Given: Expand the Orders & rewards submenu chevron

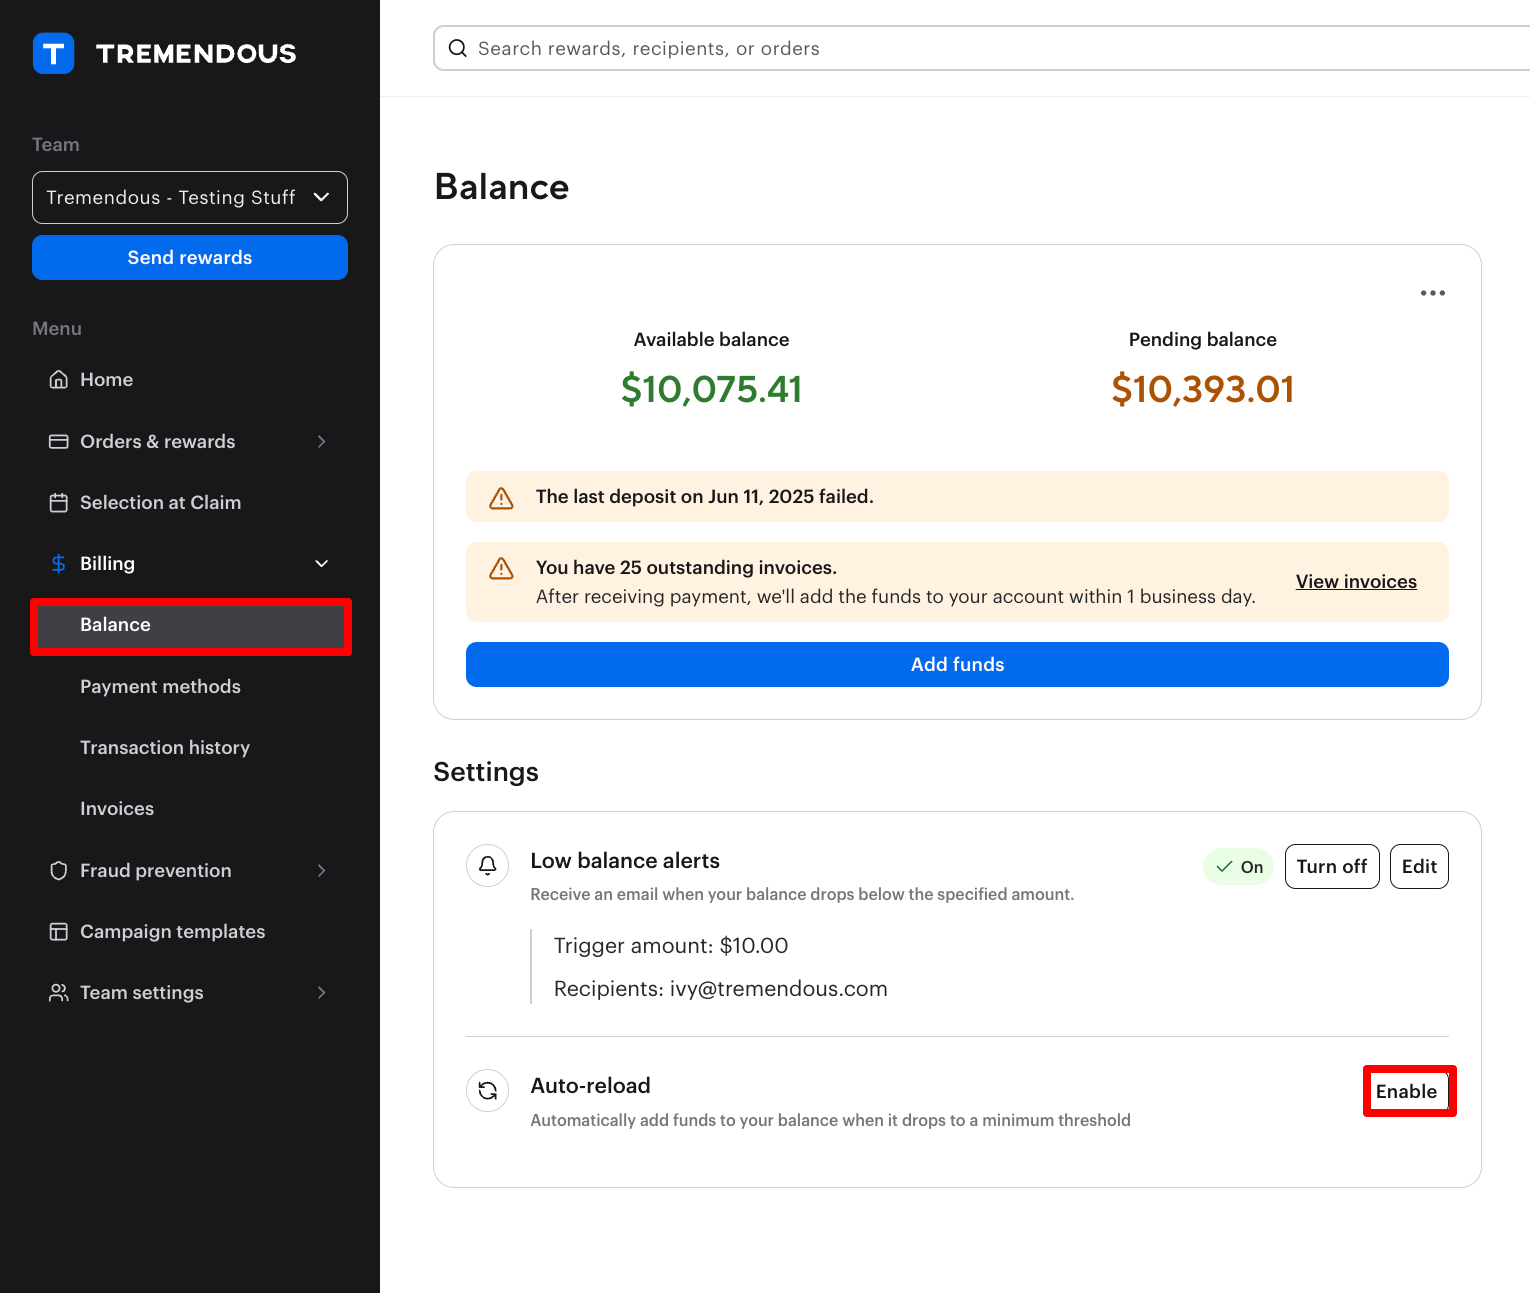Looking at the screenshot, I should click(x=322, y=441).
